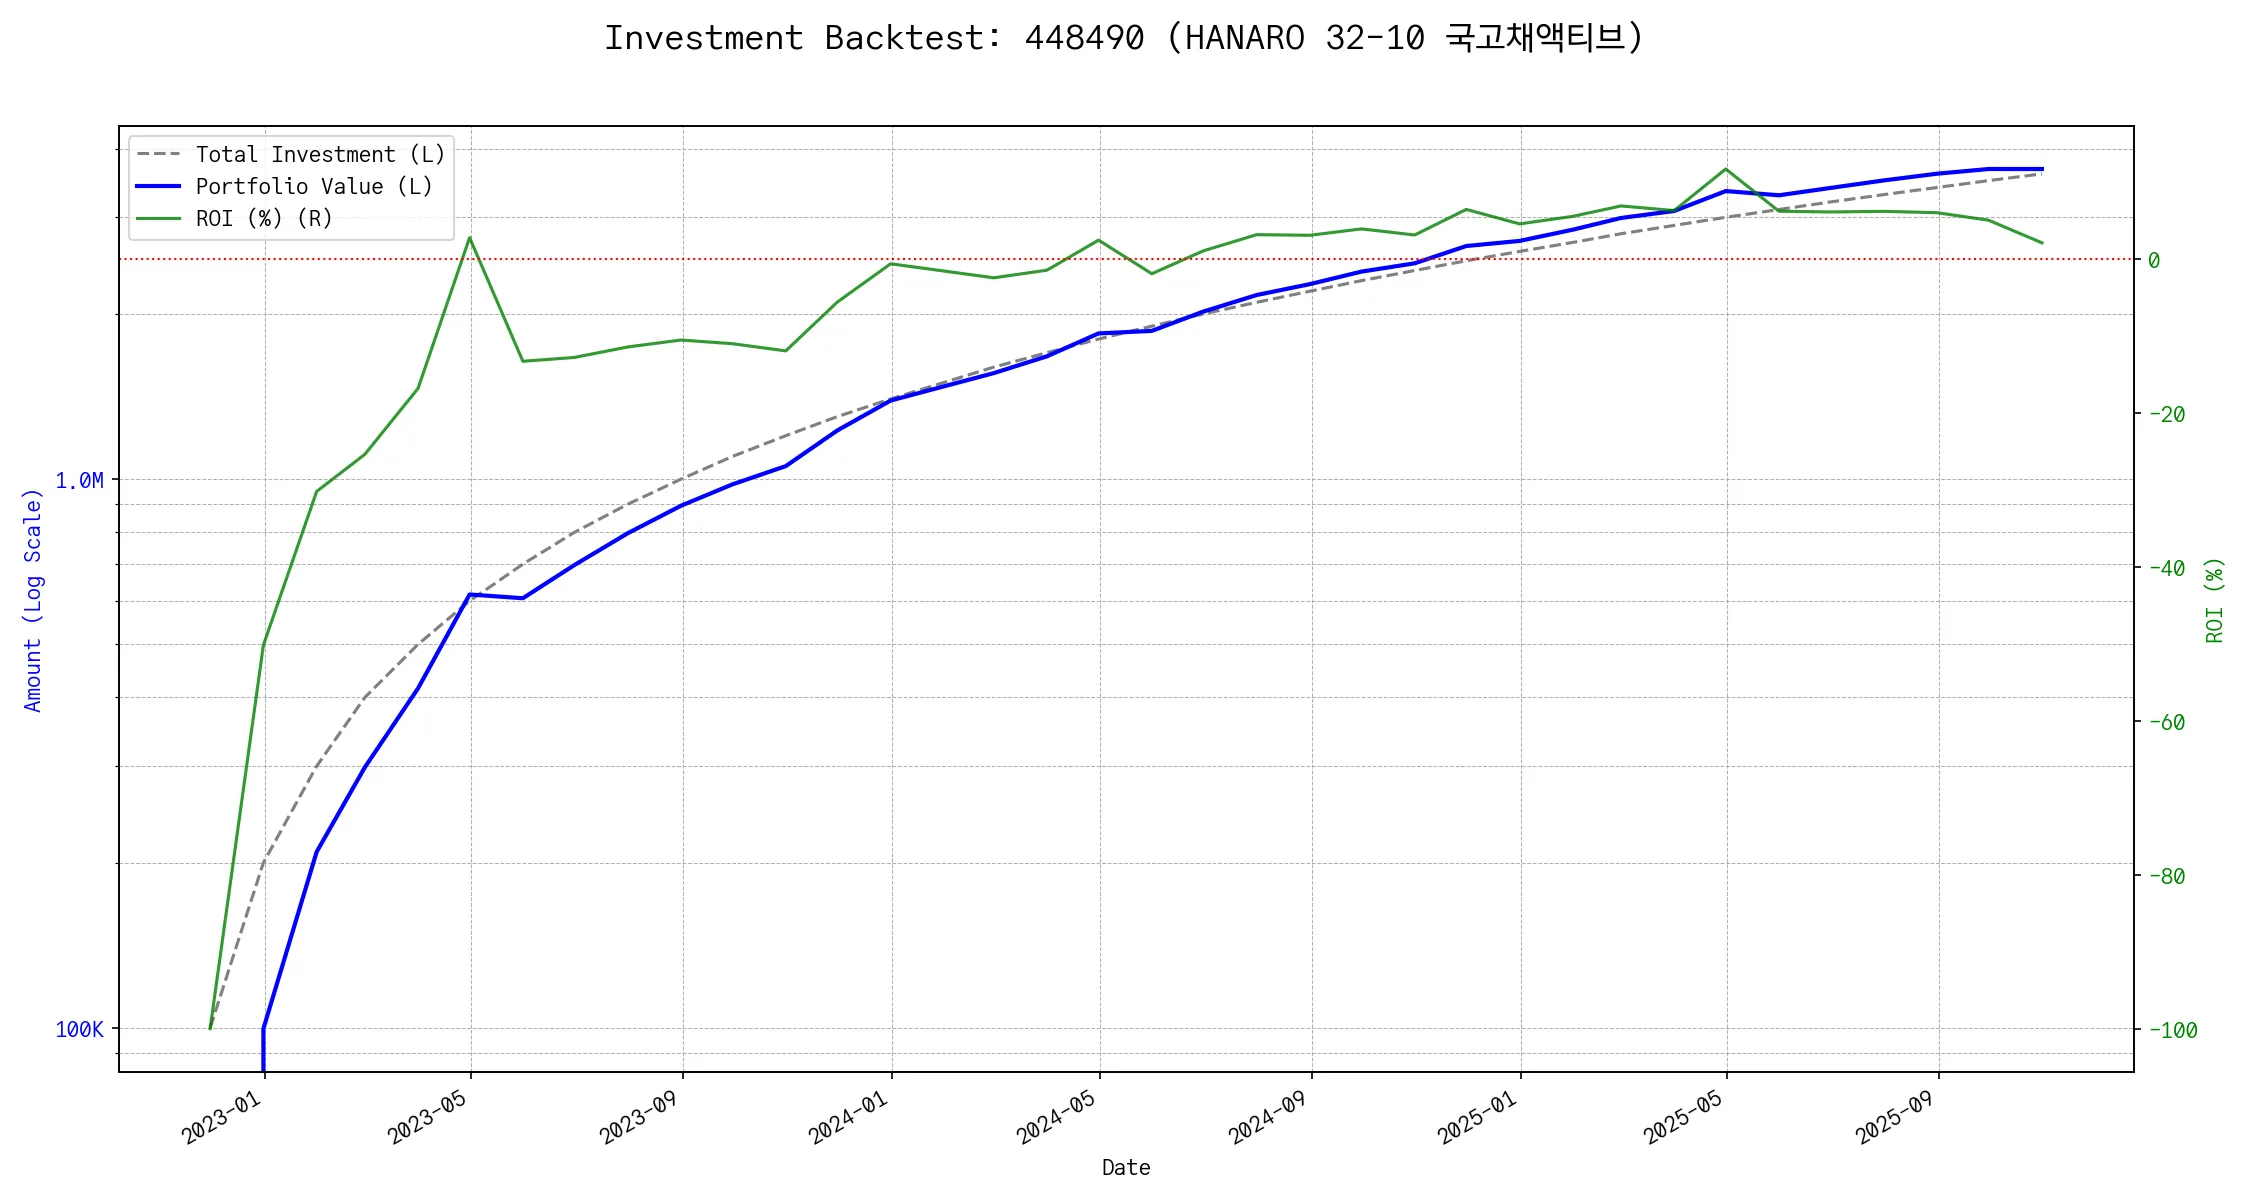2250x1200 pixels.
Task: Click the 2025-01 date tick label
Action: (x=1477, y=1117)
